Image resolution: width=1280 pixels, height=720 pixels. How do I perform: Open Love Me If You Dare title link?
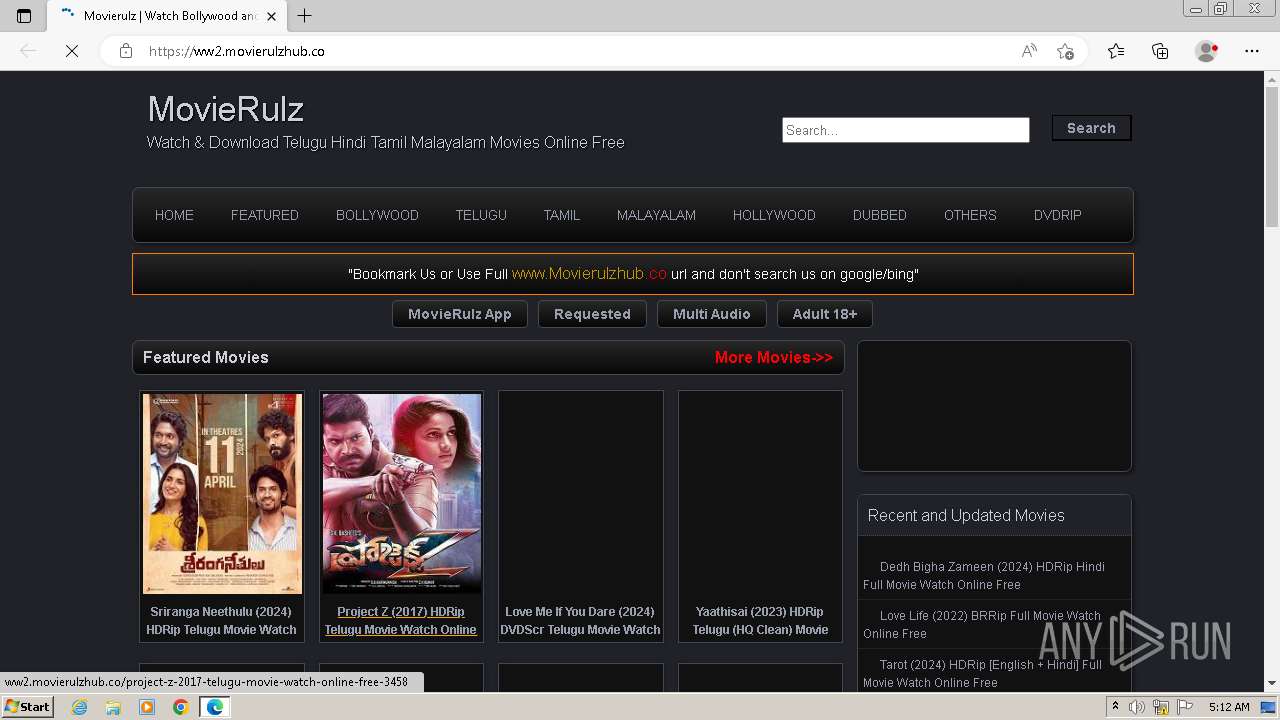coord(580,620)
